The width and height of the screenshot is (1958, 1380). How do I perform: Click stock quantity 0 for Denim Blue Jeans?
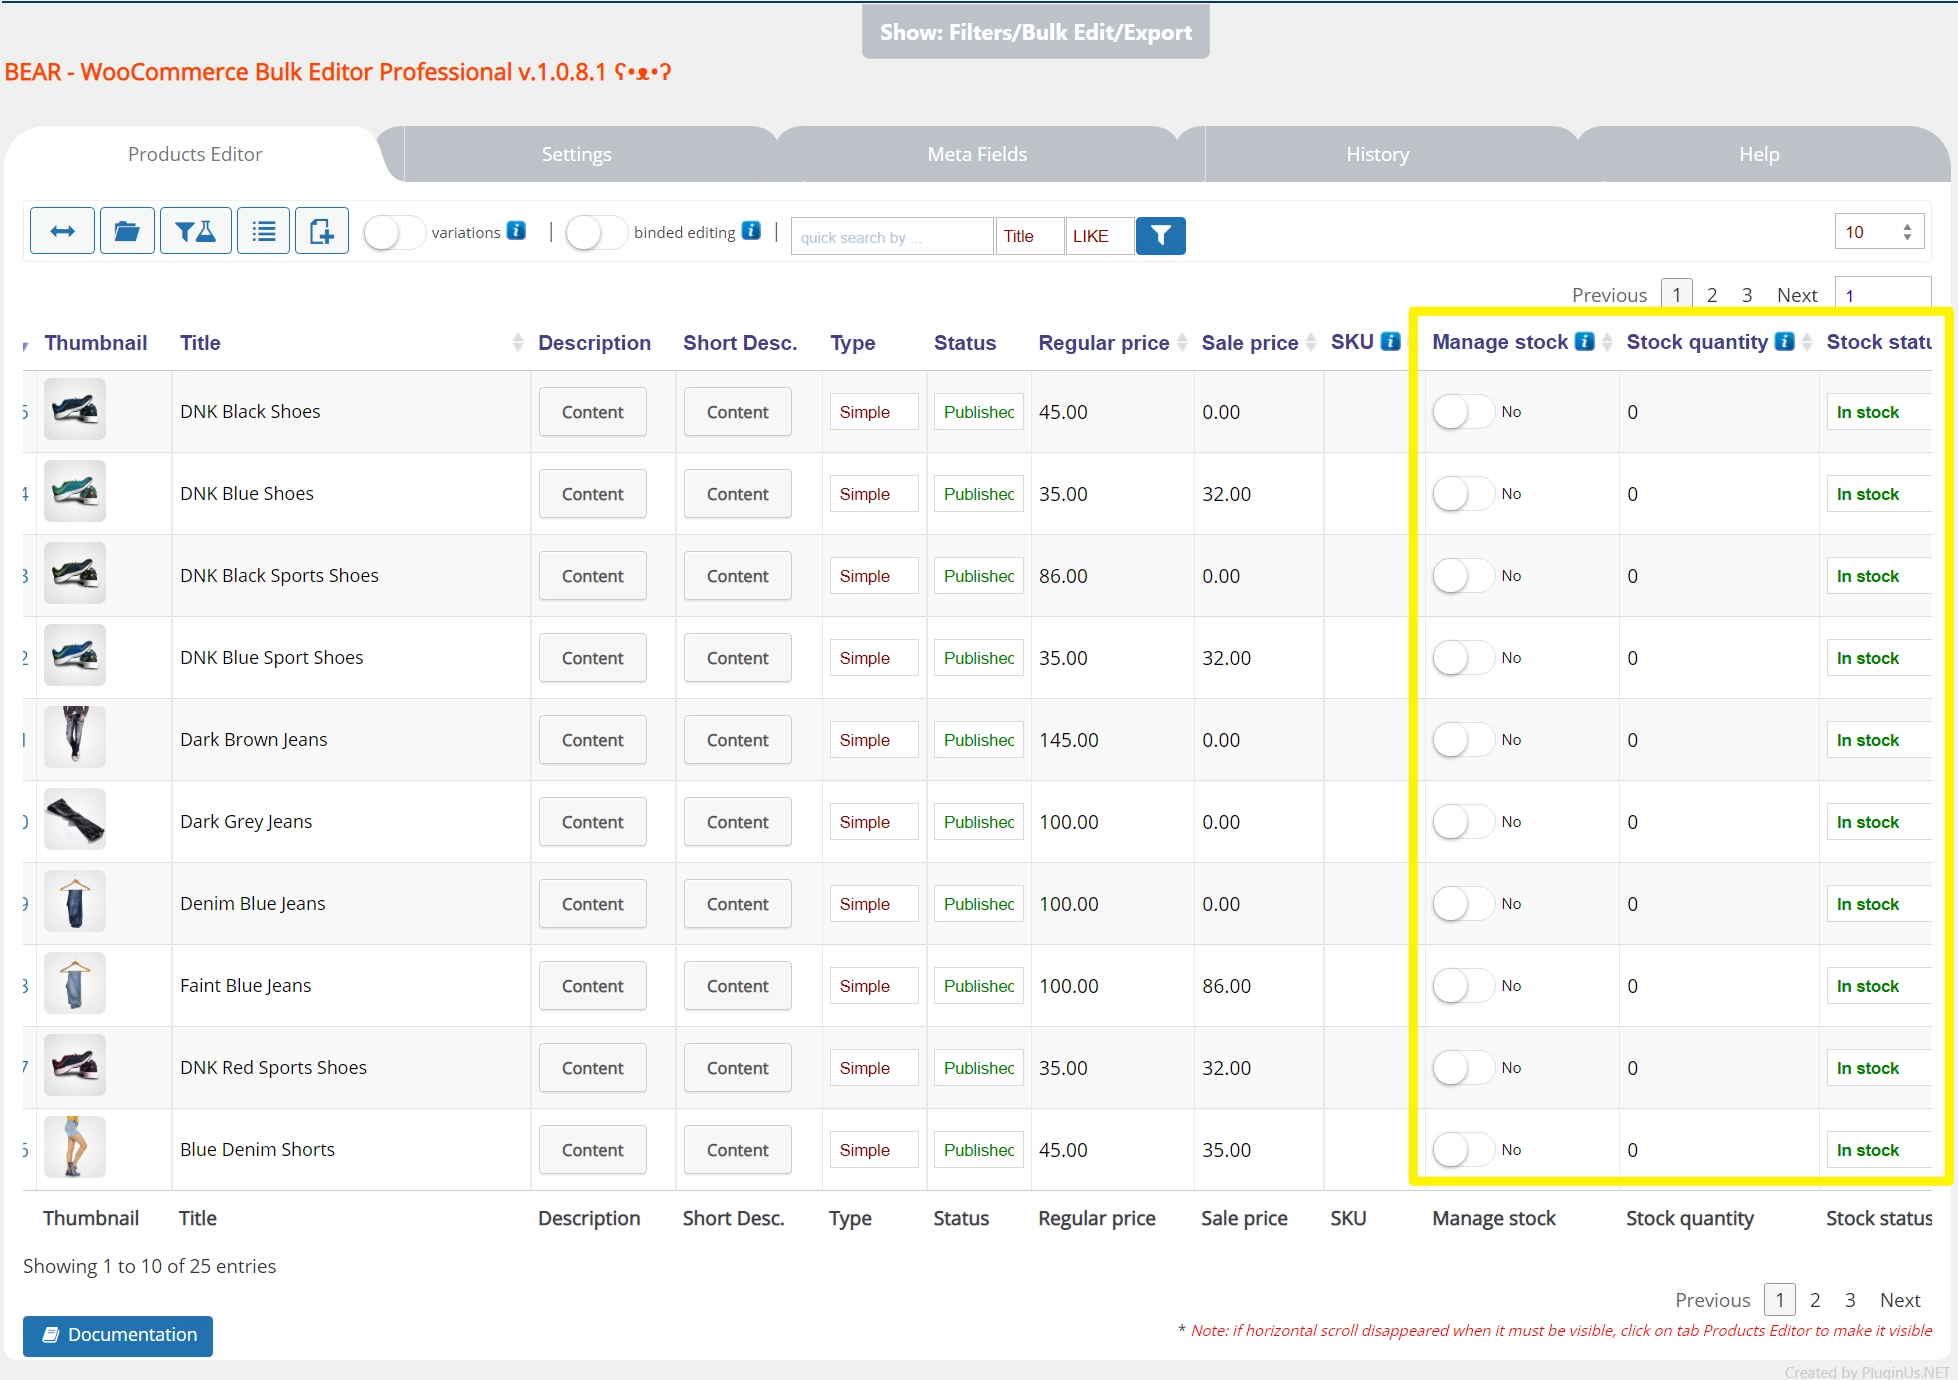coord(1632,904)
